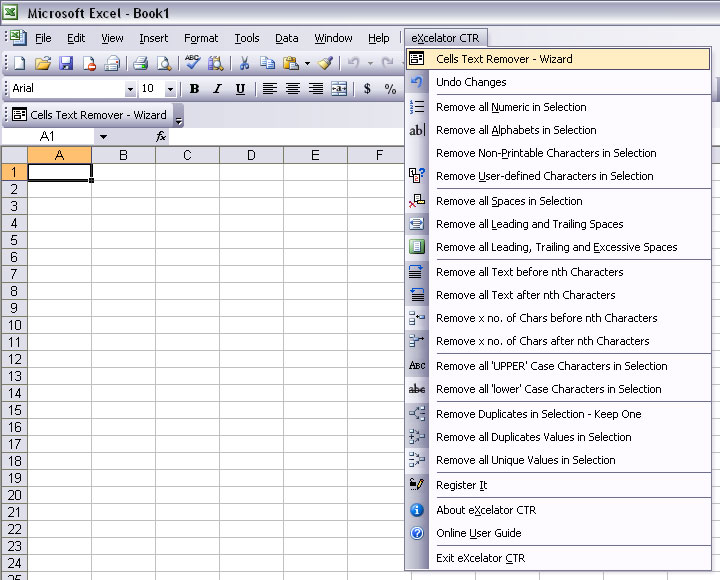Screen dimensions: 720x580
Task: Toggle Italic formatting
Action: pos(217,89)
